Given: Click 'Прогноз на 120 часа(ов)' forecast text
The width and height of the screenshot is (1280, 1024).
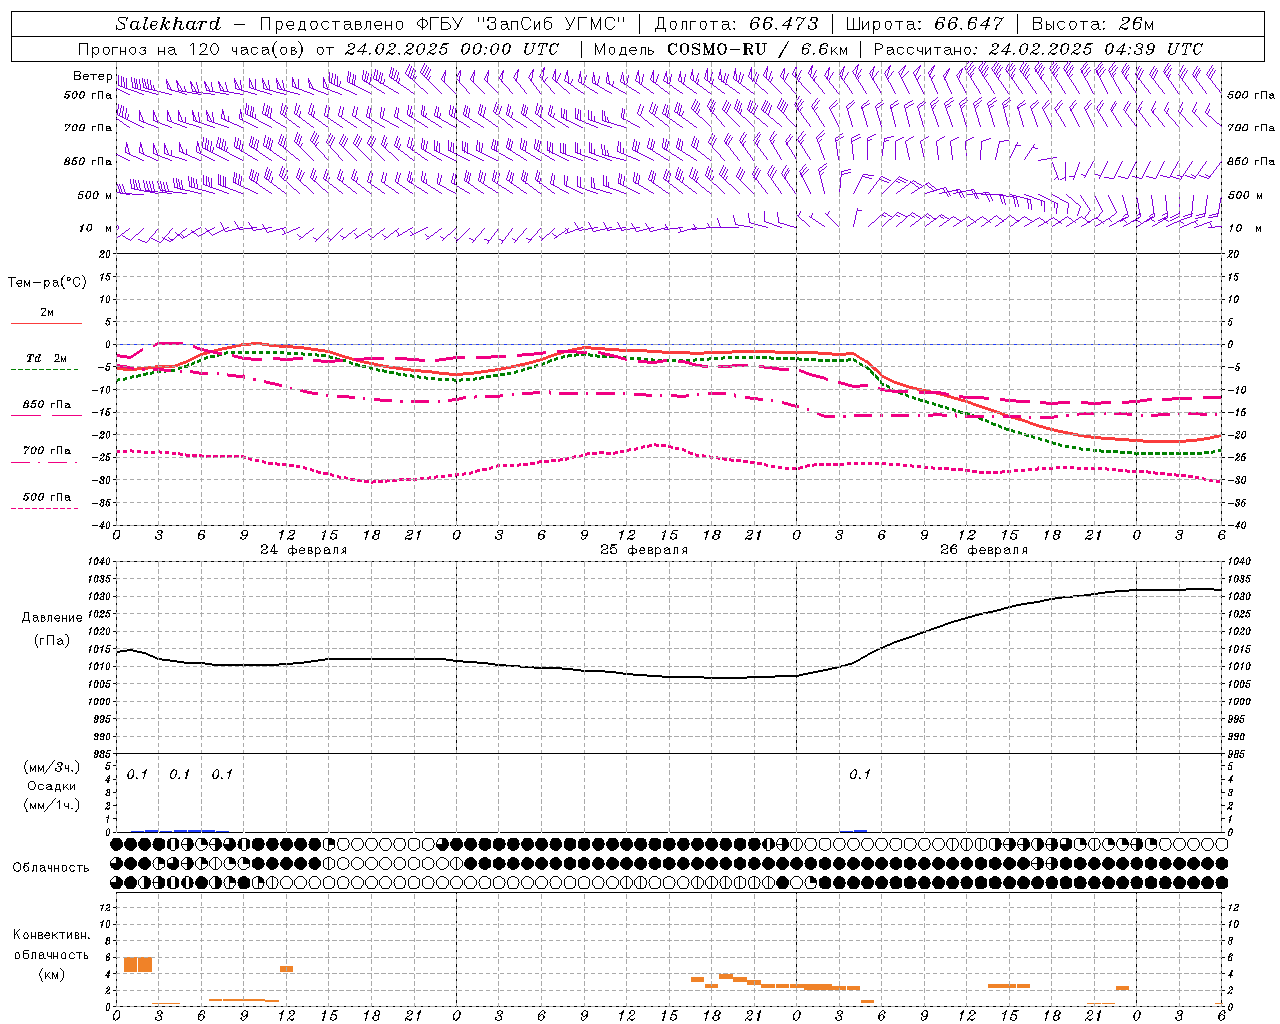Looking at the screenshot, I should tap(193, 49).
